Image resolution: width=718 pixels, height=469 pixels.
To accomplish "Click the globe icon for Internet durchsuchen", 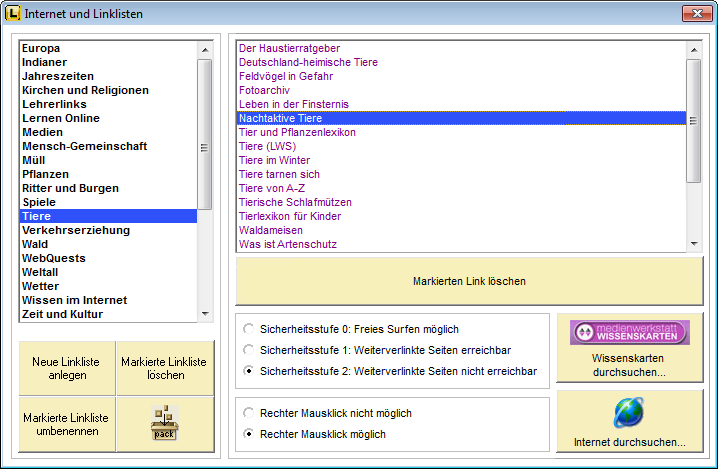I will (x=629, y=412).
